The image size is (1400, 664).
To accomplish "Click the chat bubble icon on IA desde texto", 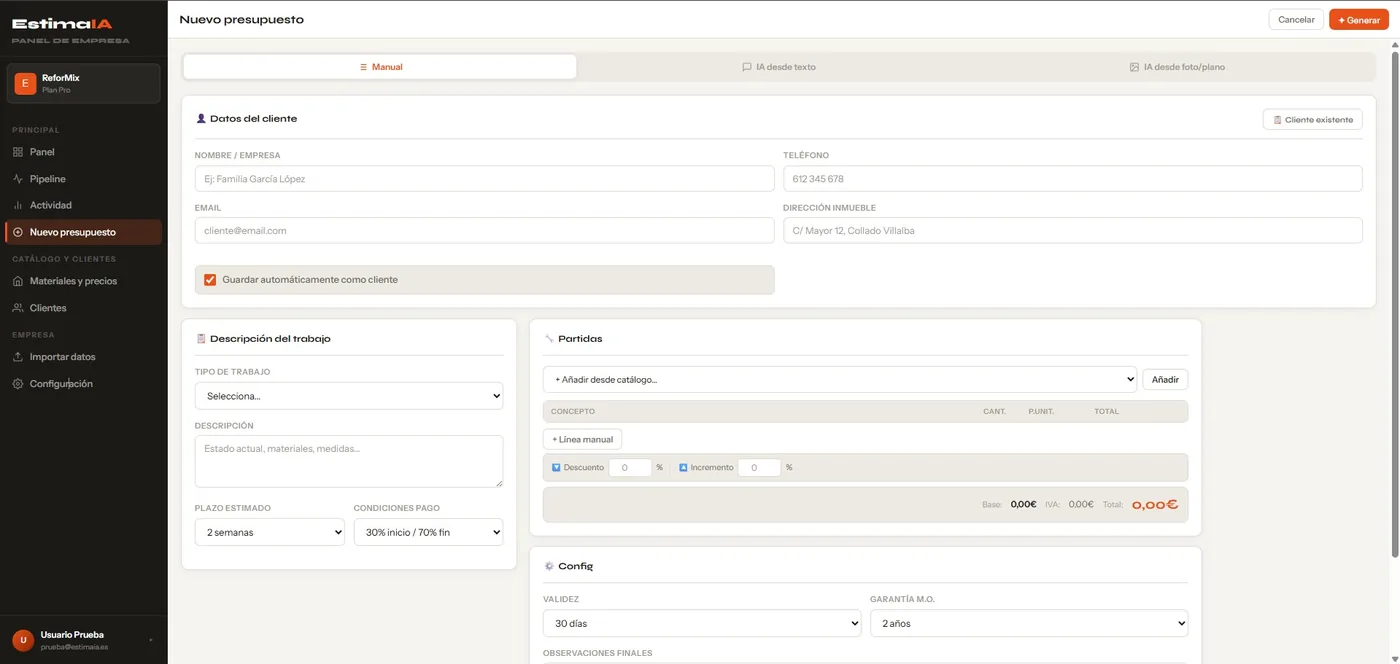I will tap(747, 67).
